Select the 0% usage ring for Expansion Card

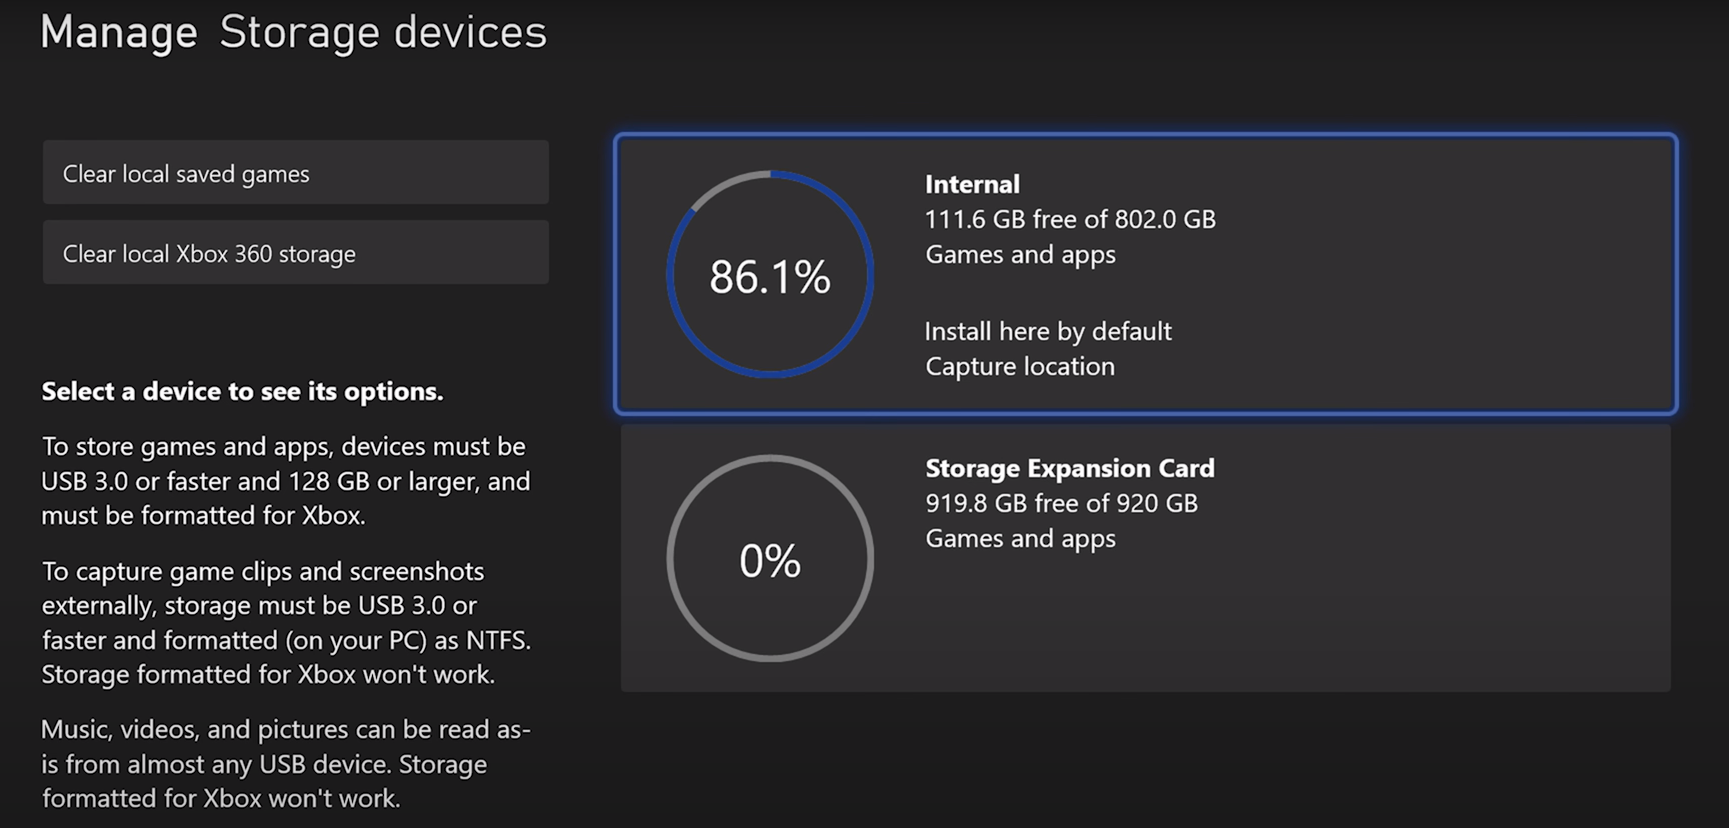coord(770,558)
